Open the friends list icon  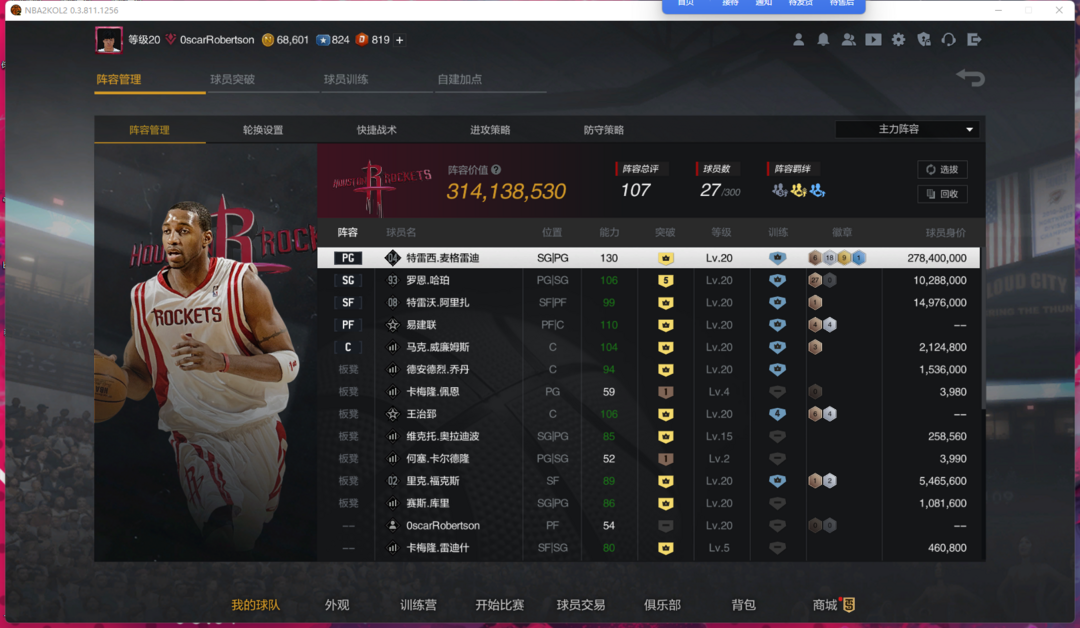click(x=849, y=40)
